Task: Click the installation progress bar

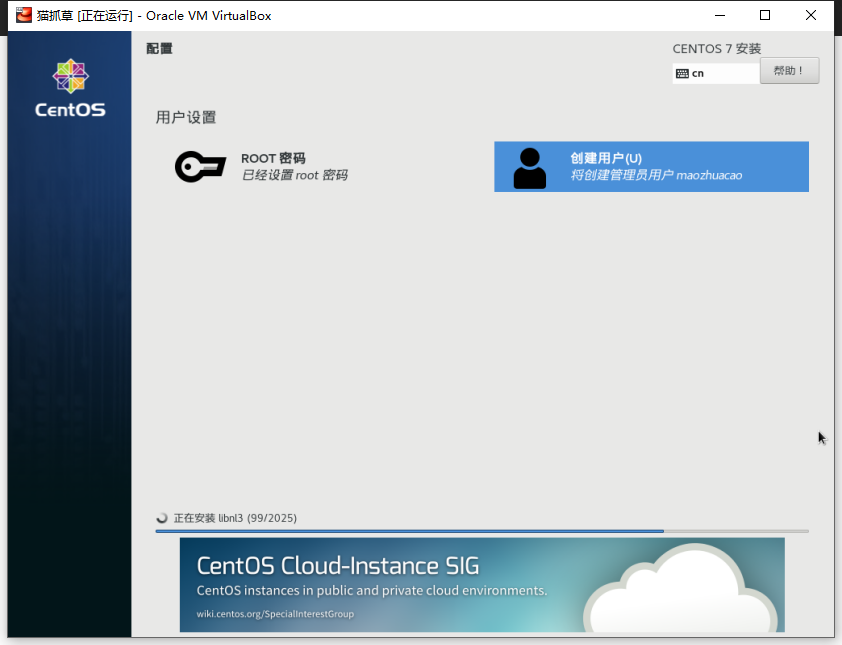Action: click(x=482, y=531)
